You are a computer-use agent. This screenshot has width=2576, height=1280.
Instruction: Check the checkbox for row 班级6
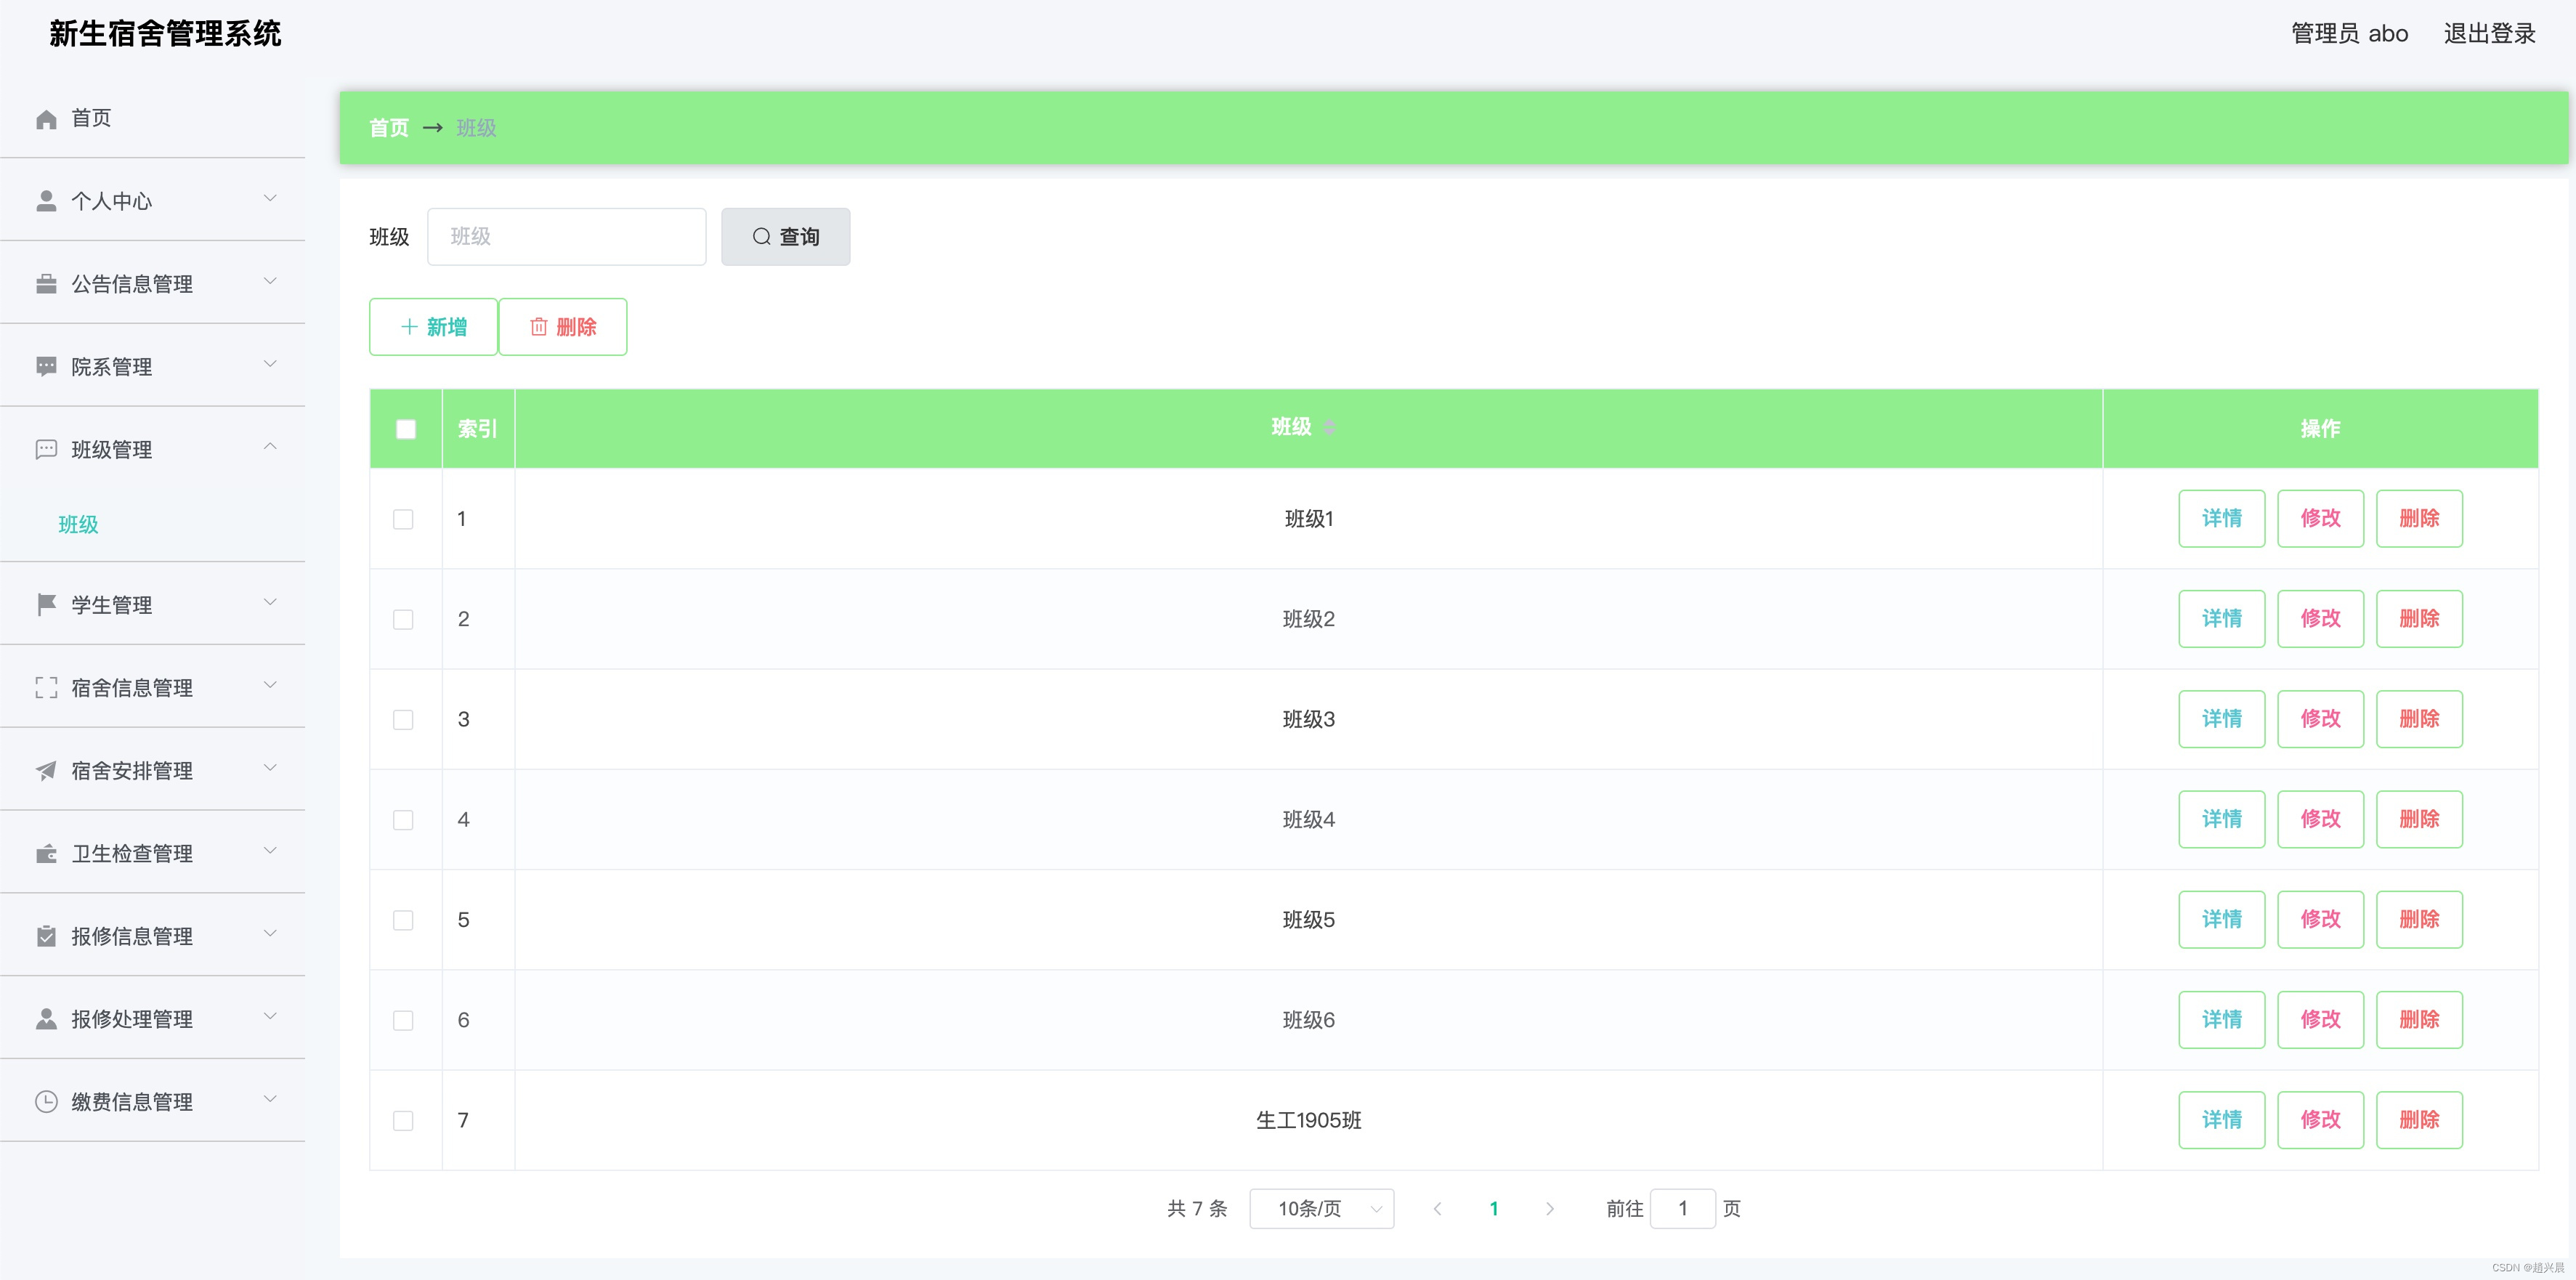(403, 1020)
